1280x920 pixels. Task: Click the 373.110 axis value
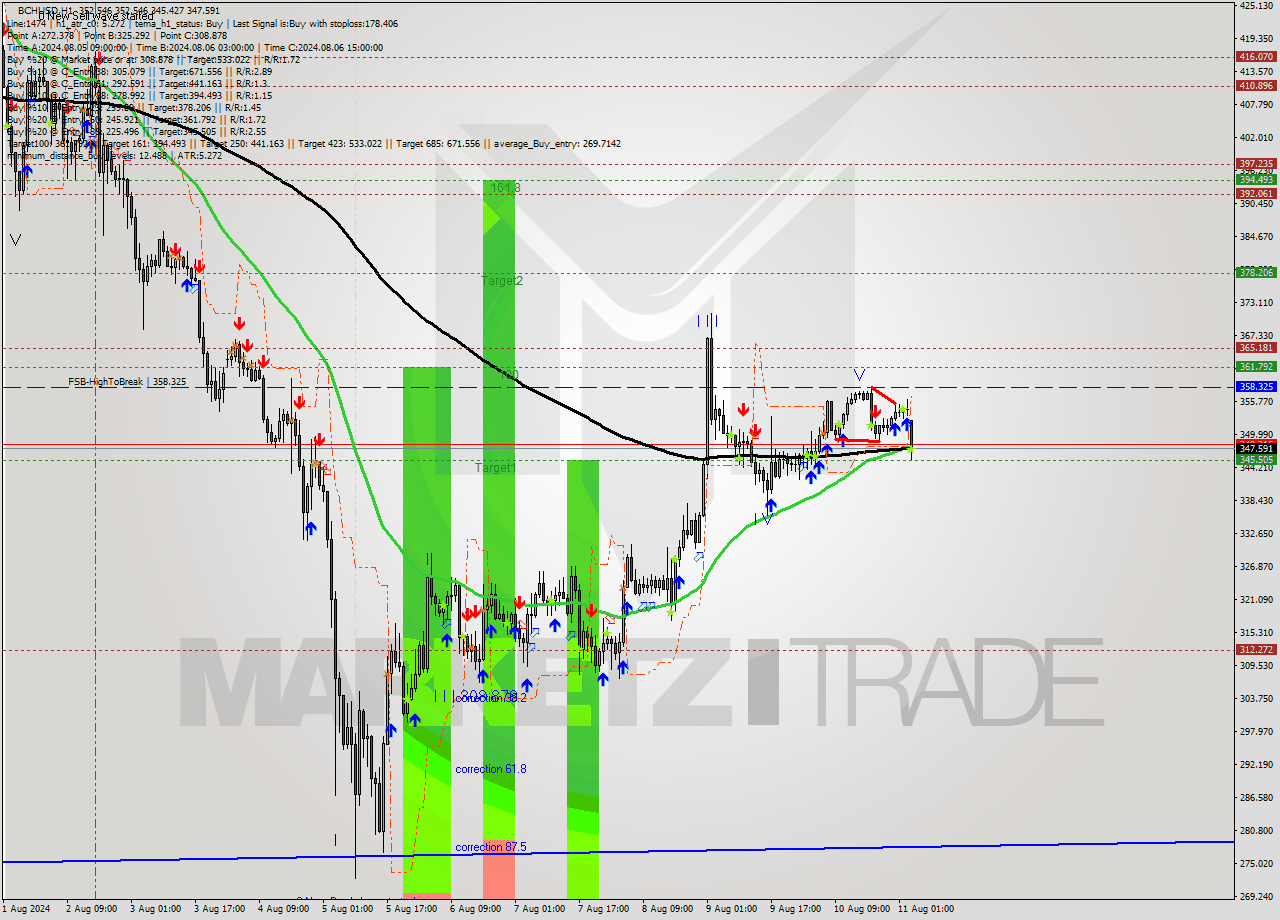coord(1255,302)
